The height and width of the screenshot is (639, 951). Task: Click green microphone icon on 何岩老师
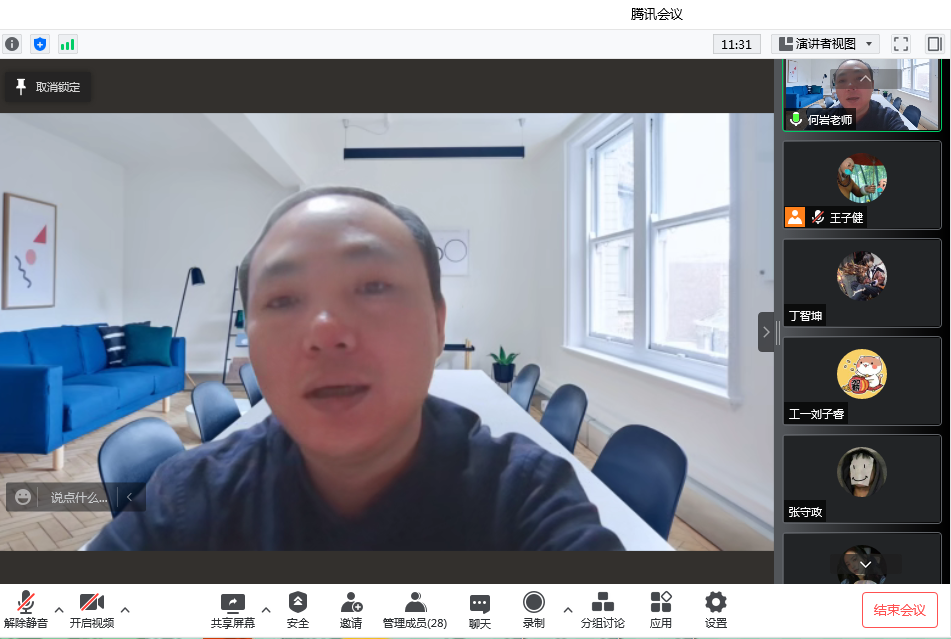(796, 119)
